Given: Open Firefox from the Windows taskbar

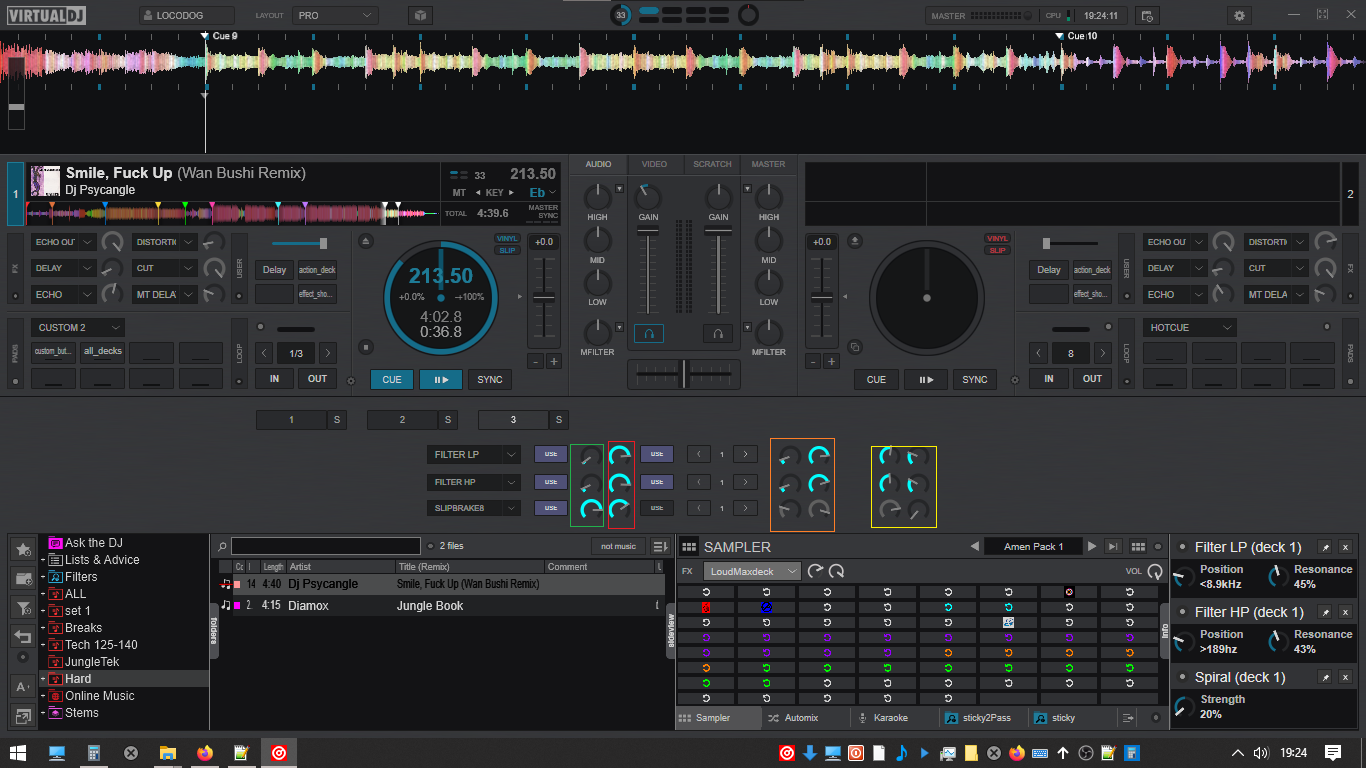Looking at the screenshot, I should coord(205,752).
